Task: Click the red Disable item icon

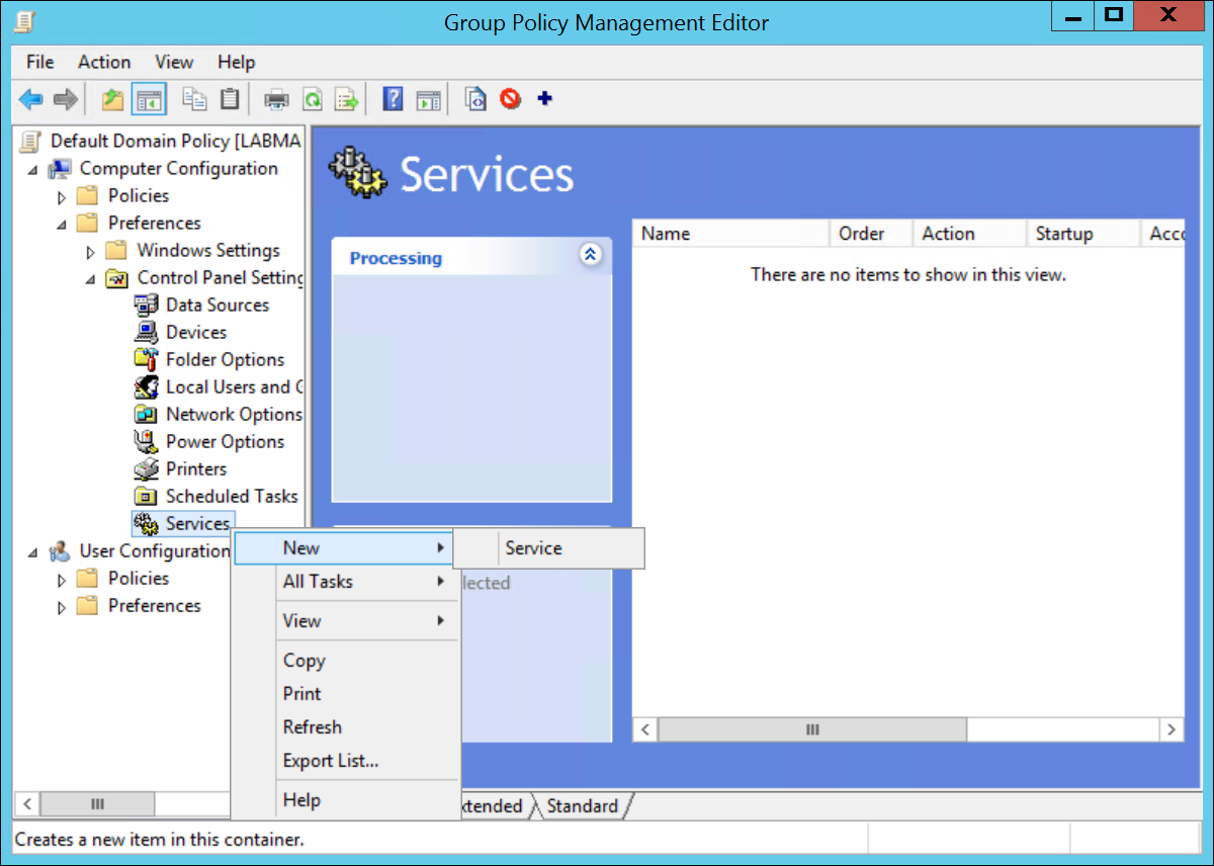Action: point(511,99)
